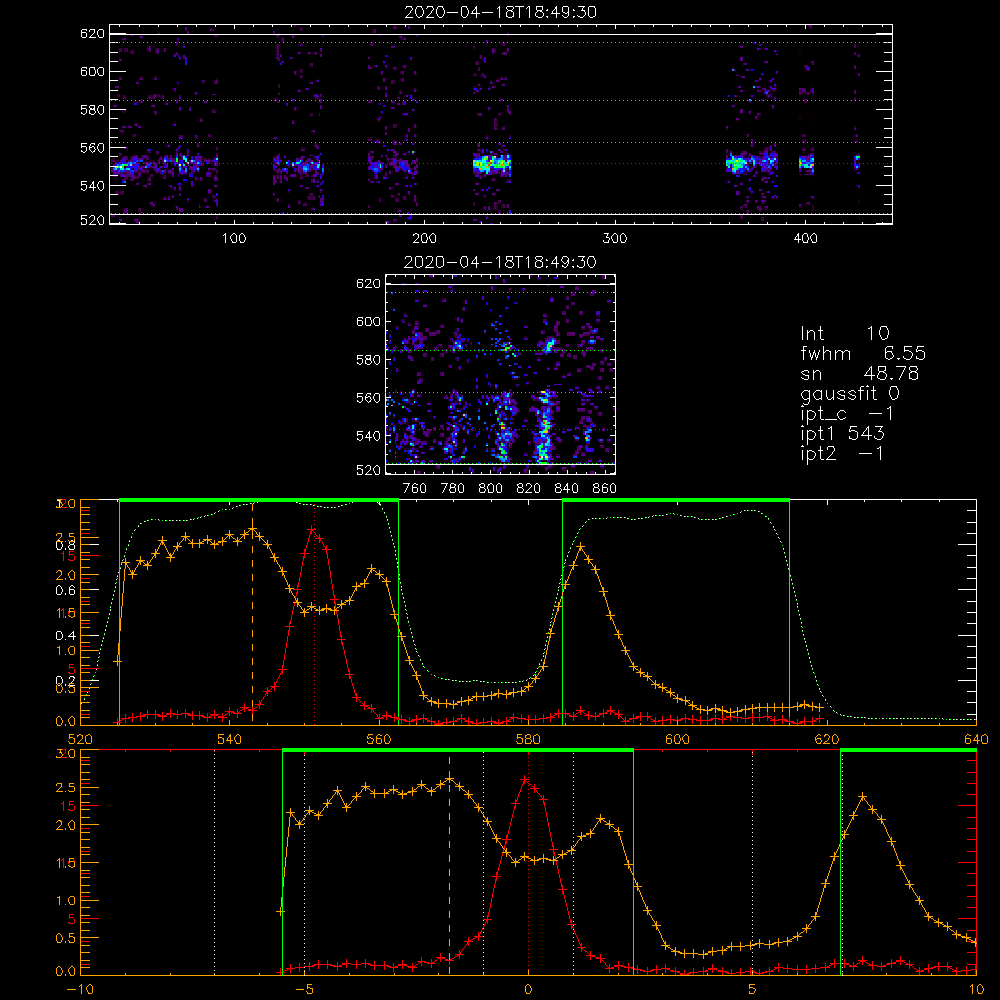Click y-axis label 600 of middle image

[368, 322]
